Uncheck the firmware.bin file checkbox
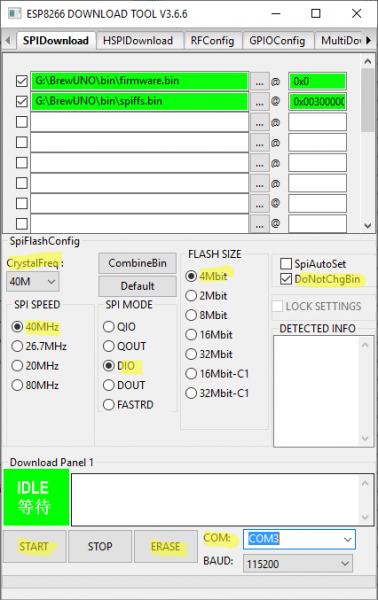This screenshot has height=600, width=378. click(22, 81)
